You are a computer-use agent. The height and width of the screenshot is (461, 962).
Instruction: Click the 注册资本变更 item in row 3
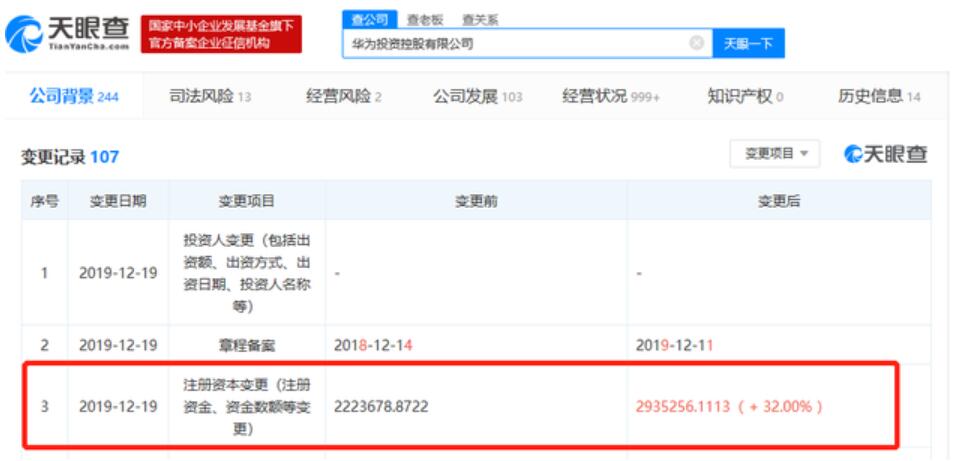coord(247,407)
